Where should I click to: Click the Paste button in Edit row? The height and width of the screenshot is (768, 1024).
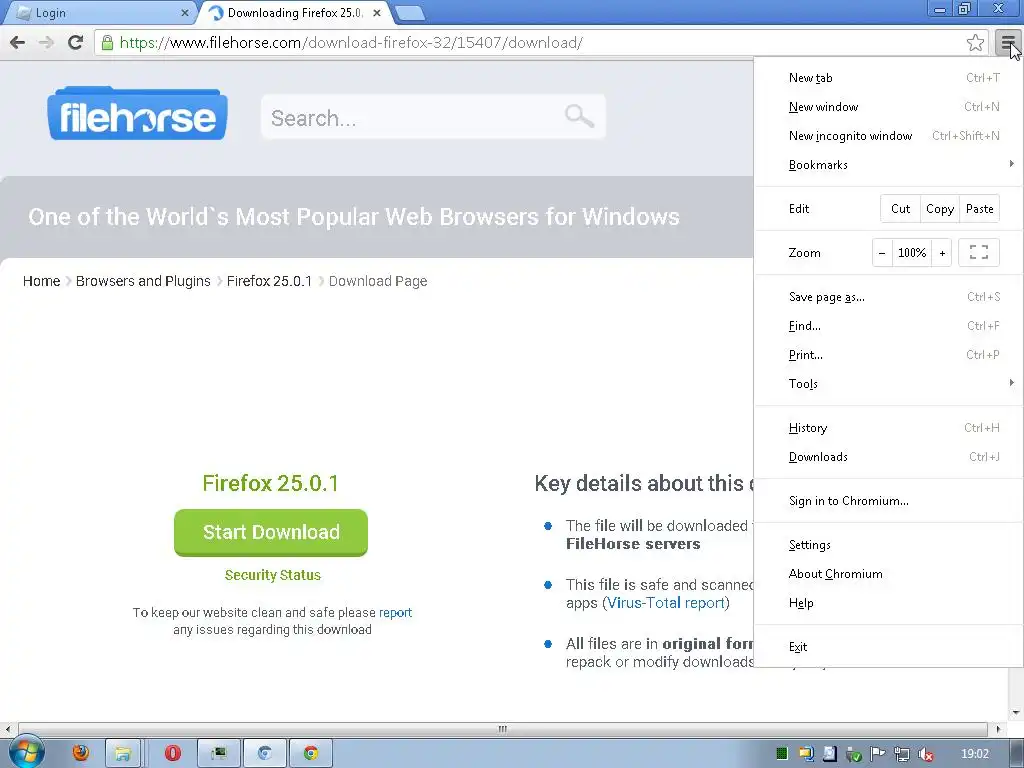(x=980, y=209)
